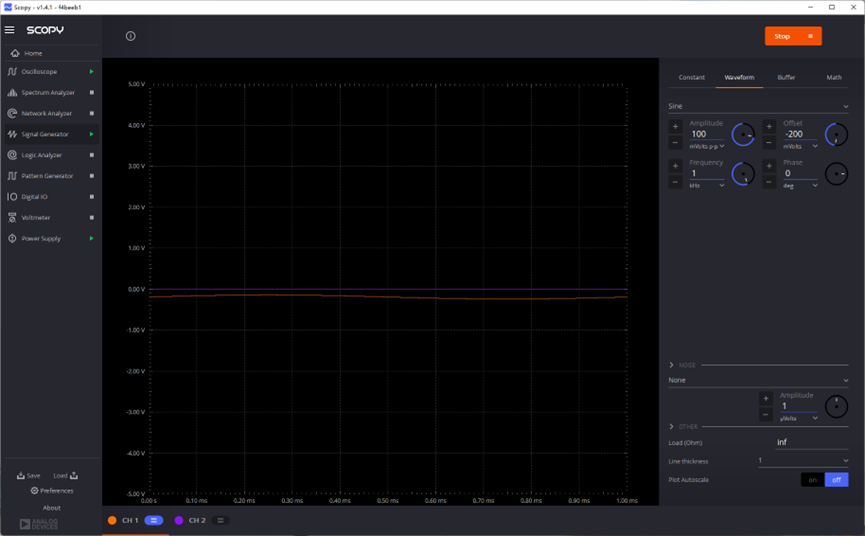Toggle Power Supply run indicator
The image size is (865, 536).
pyautogui.click(x=92, y=238)
